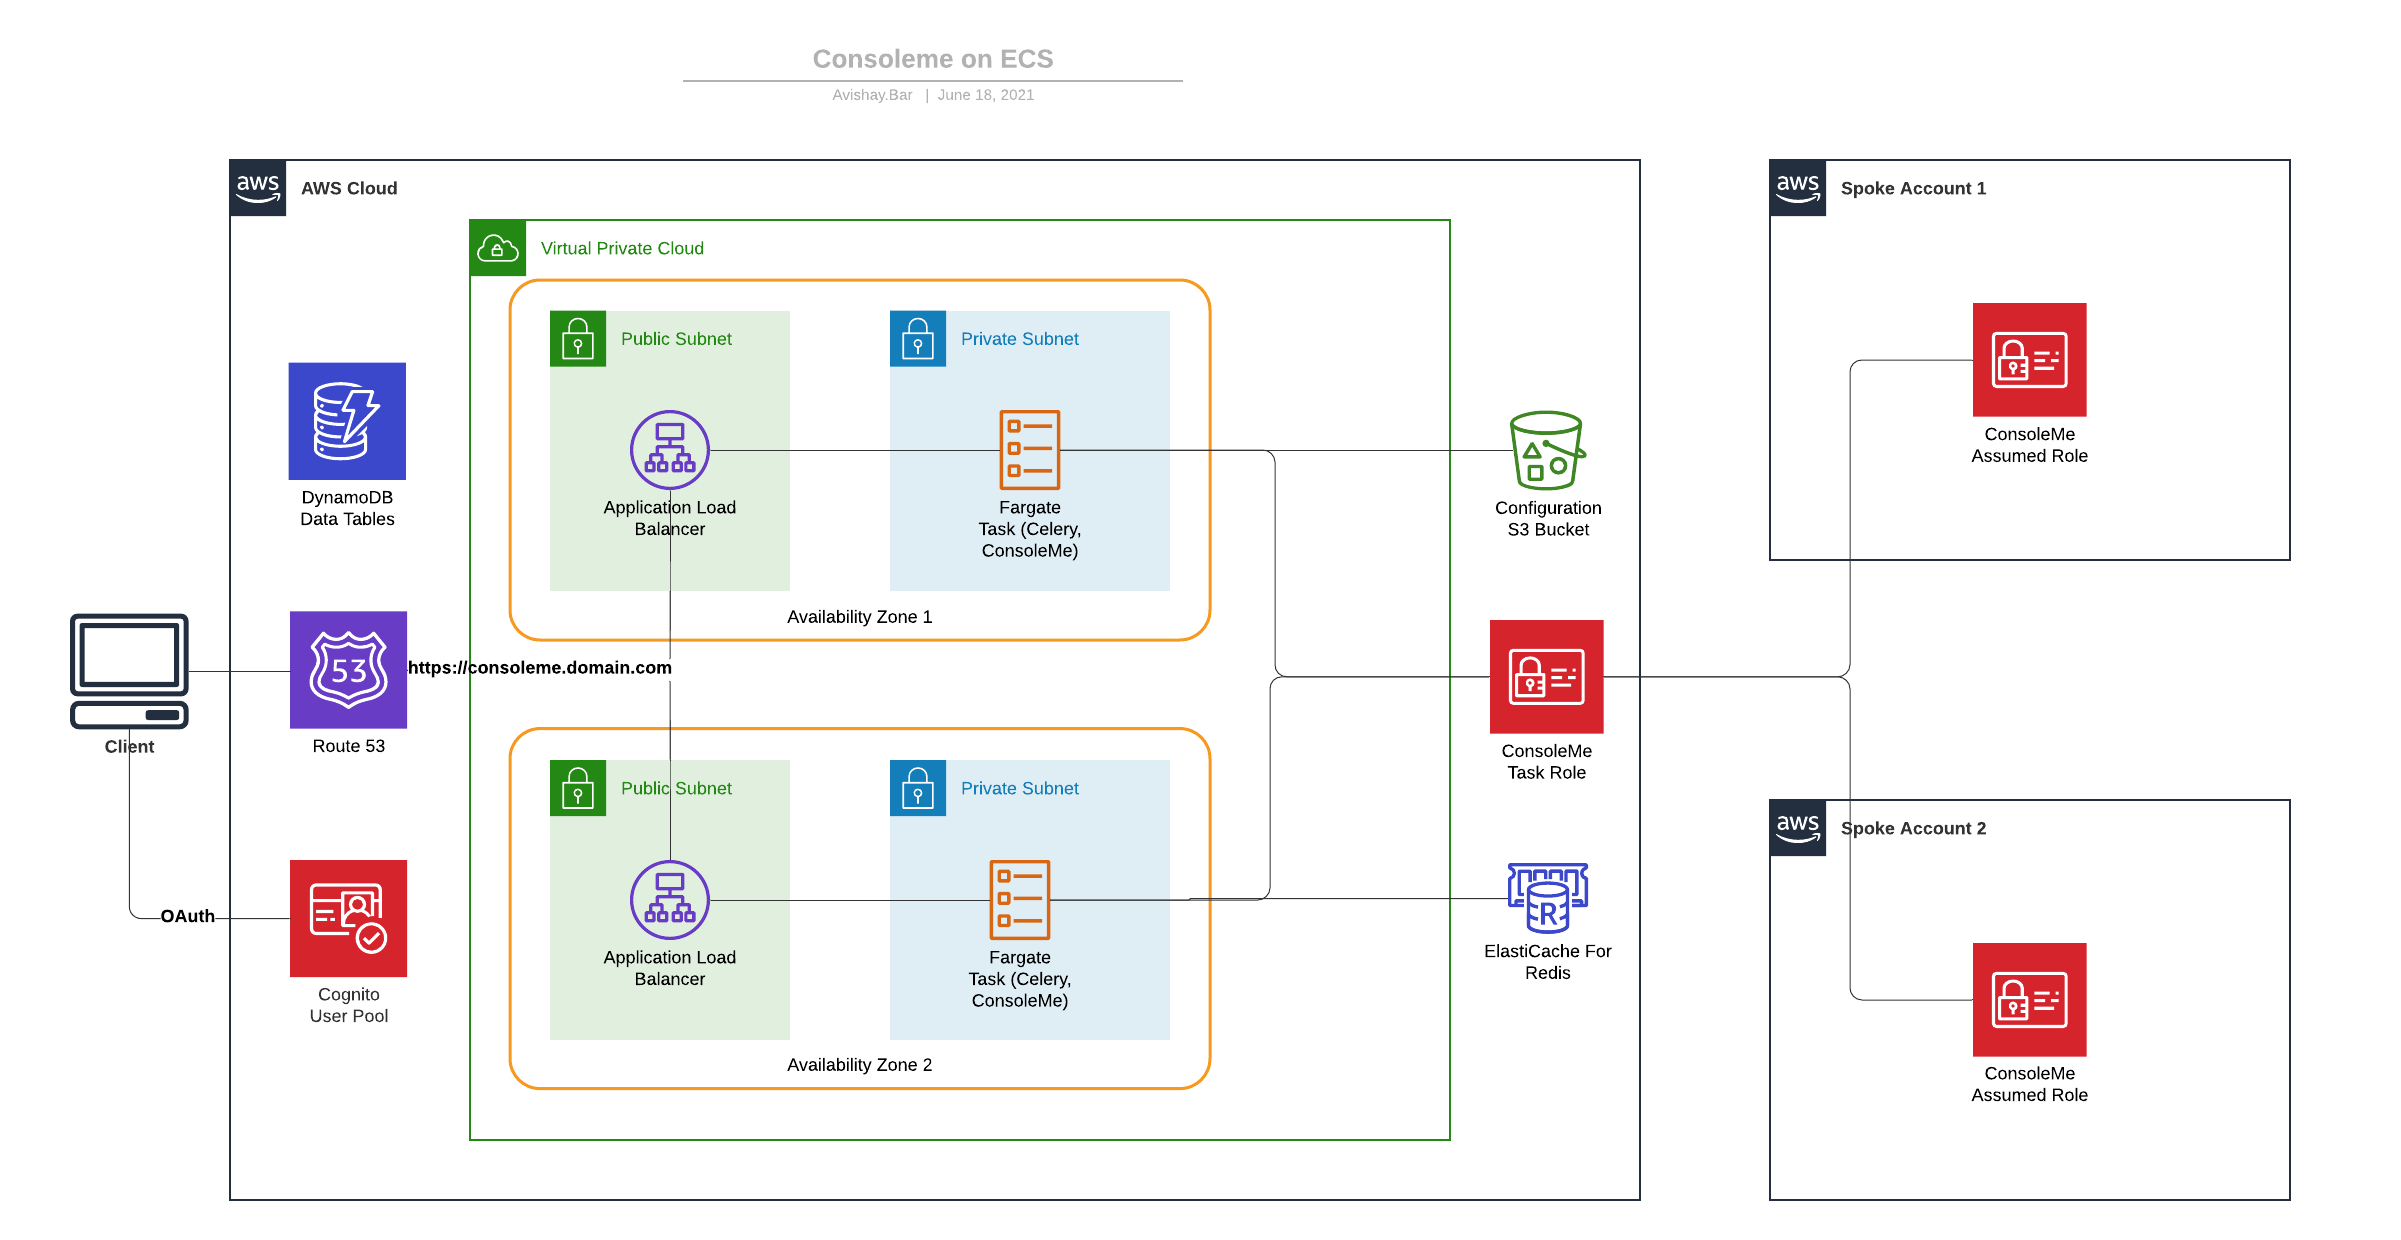The height and width of the screenshot is (1240, 2401).
Task: Select the Route 53 icon
Action: [348, 670]
